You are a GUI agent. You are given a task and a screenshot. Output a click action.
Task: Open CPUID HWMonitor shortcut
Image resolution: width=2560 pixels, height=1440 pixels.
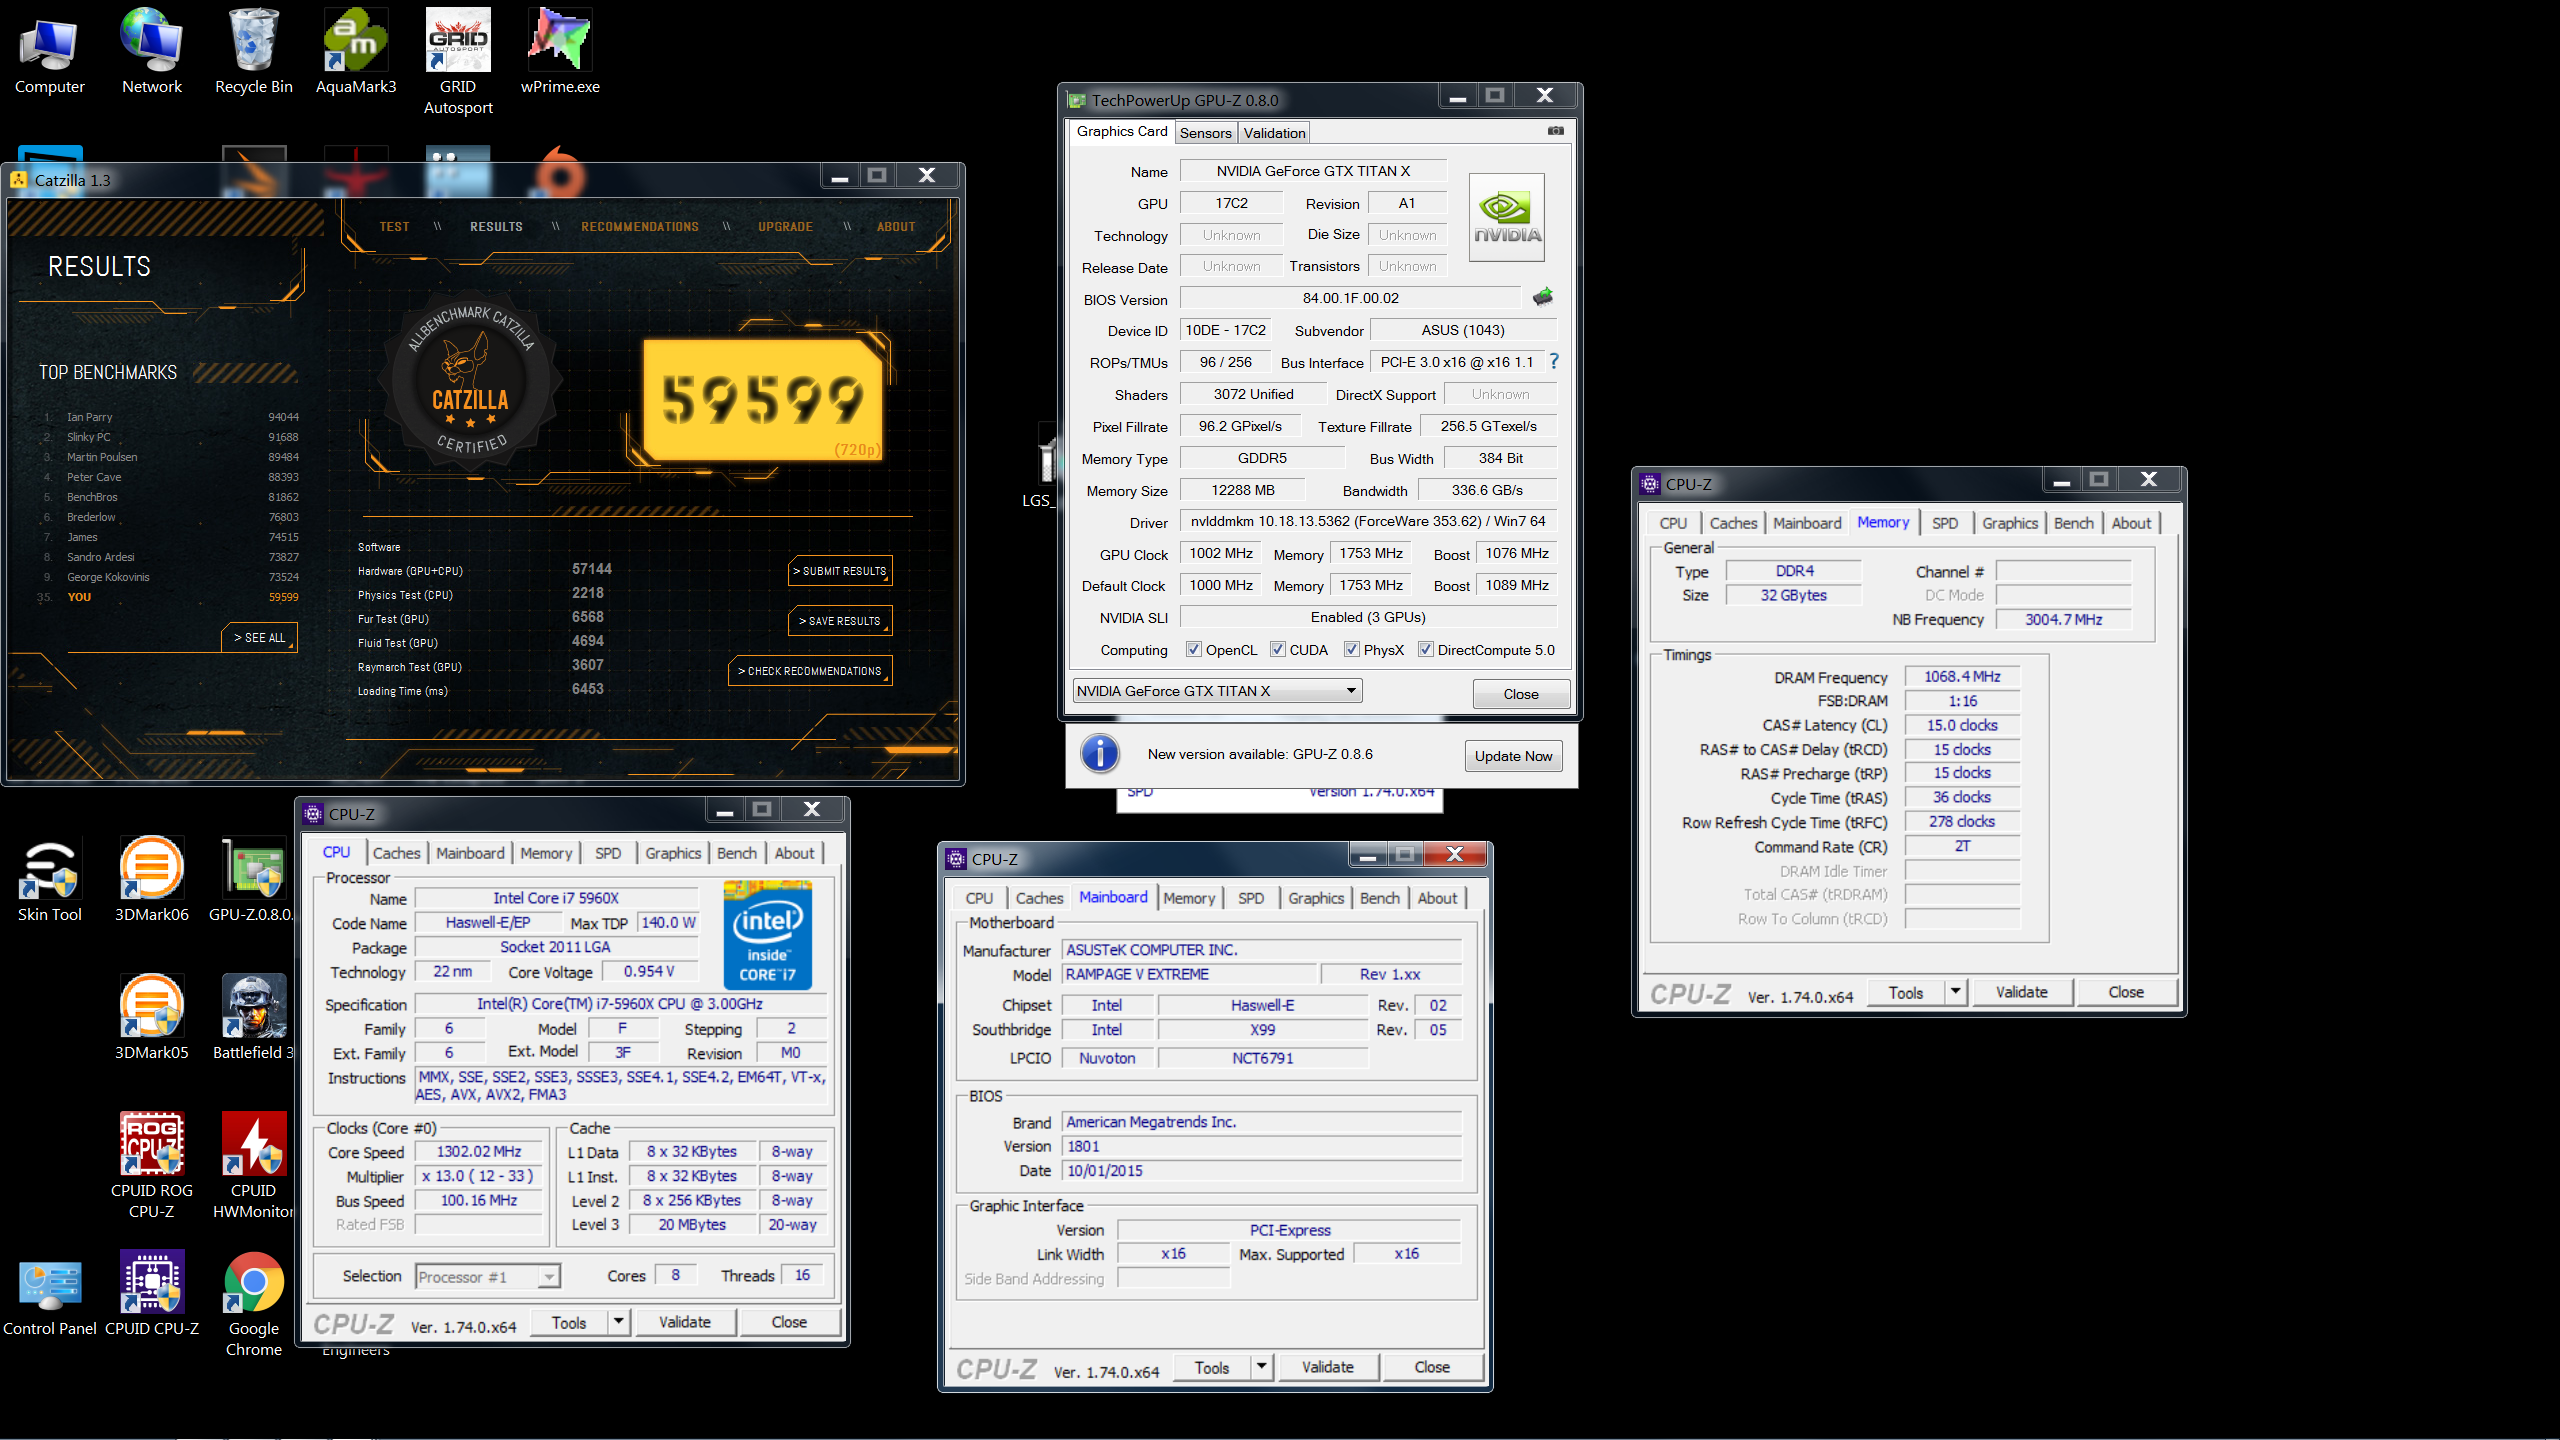[x=254, y=1166]
